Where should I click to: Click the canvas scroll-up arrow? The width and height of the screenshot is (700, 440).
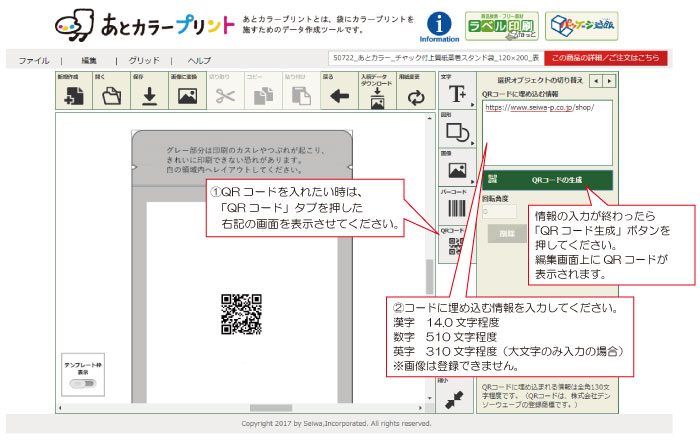429,119
